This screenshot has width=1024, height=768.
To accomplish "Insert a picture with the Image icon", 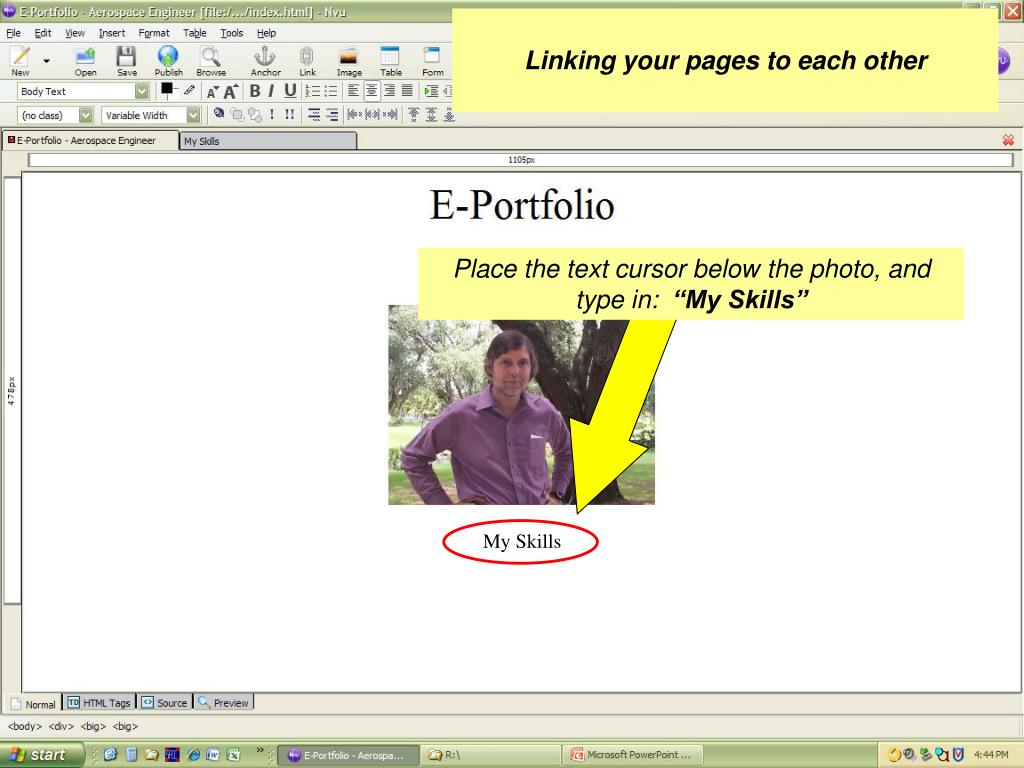I will coord(349,61).
